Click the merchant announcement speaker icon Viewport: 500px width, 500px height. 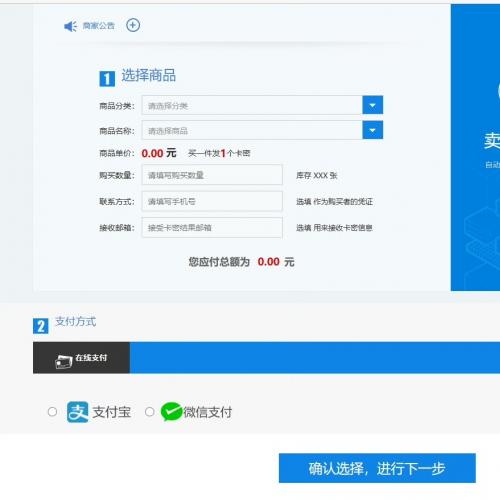[70, 26]
